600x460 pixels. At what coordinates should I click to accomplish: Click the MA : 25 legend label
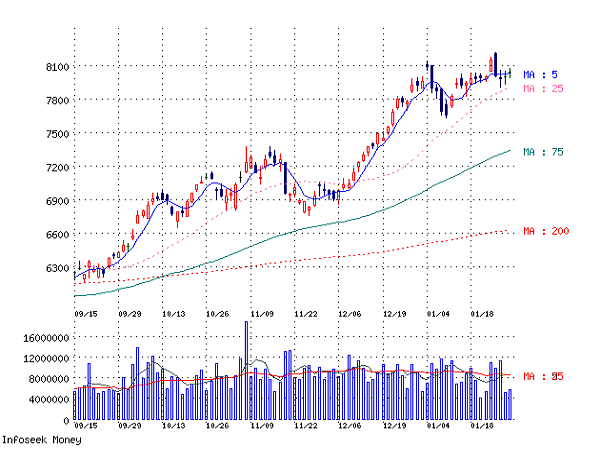pos(543,88)
